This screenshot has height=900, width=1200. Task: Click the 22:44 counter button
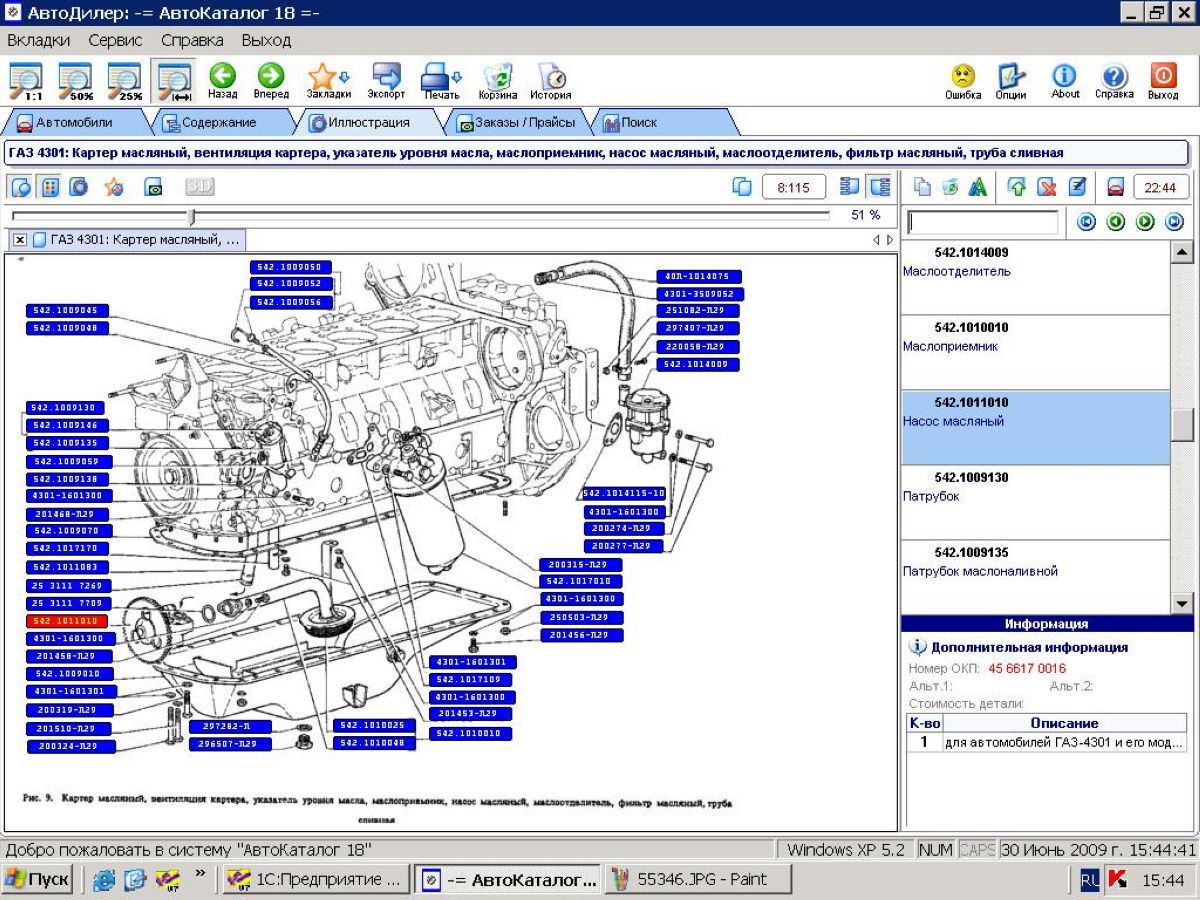(1161, 187)
